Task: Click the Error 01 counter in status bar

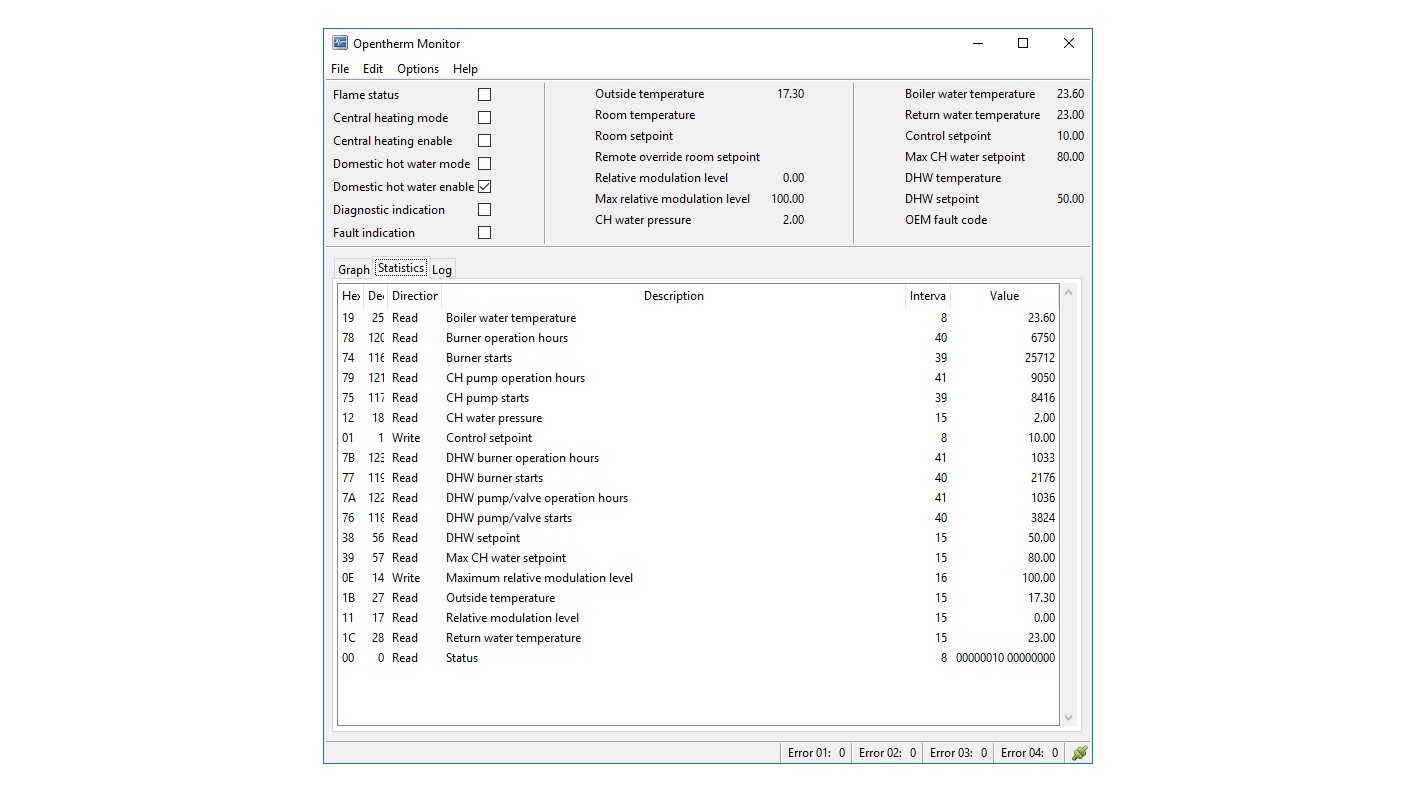Action: pyautogui.click(x=816, y=753)
